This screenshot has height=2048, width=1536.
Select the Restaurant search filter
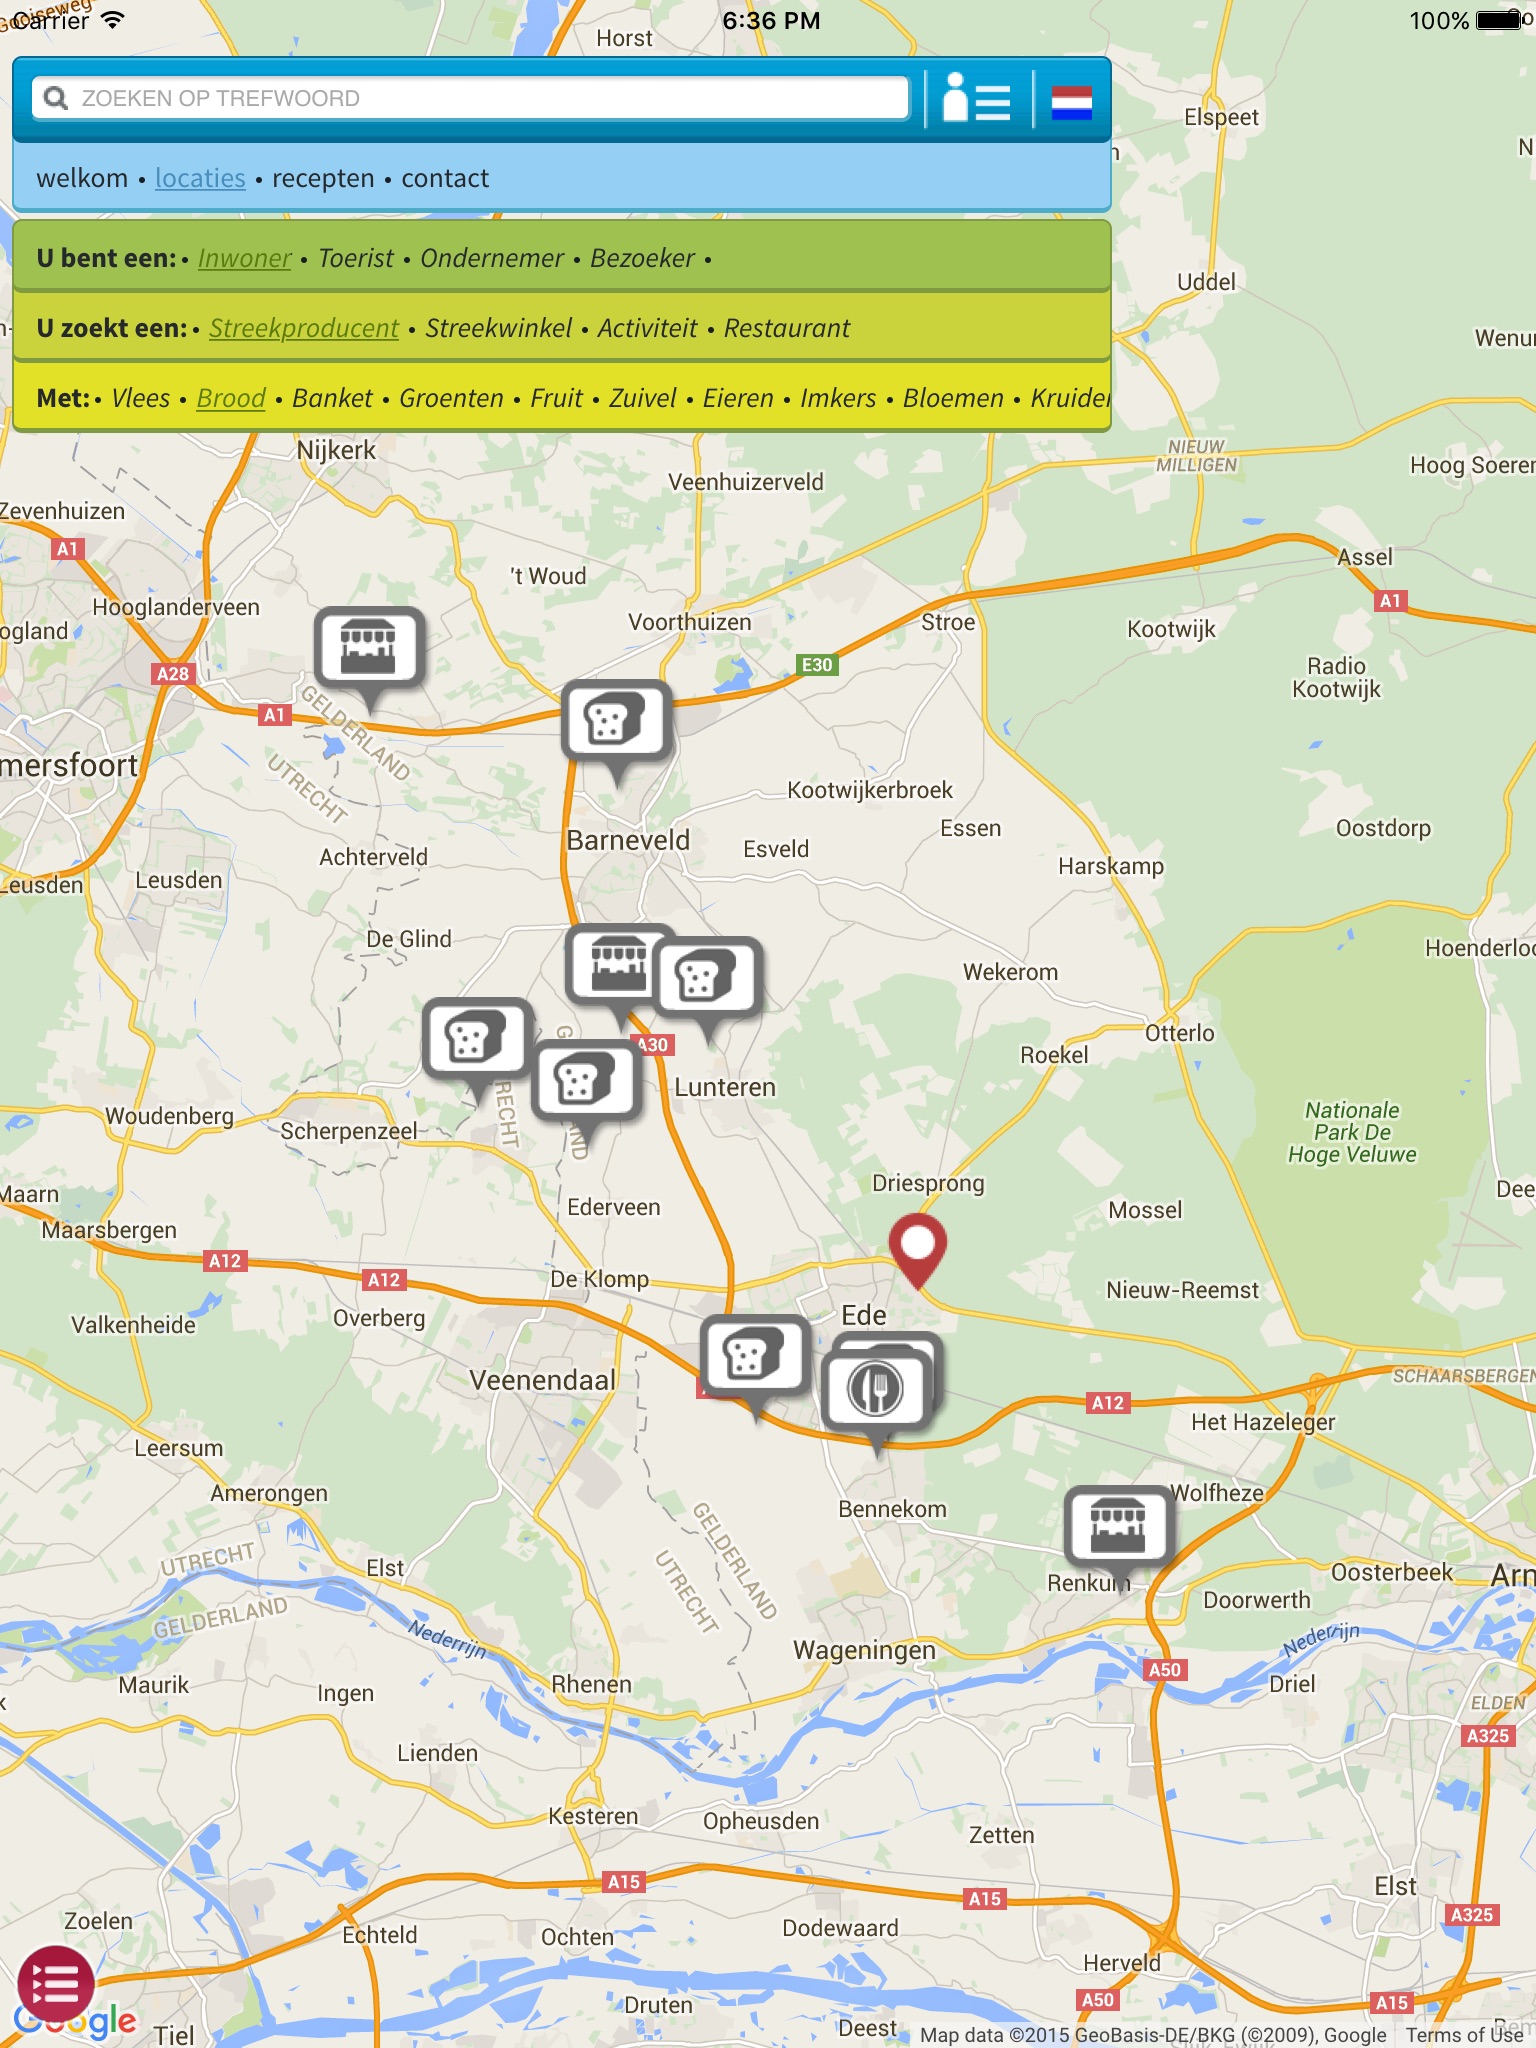pos(786,329)
